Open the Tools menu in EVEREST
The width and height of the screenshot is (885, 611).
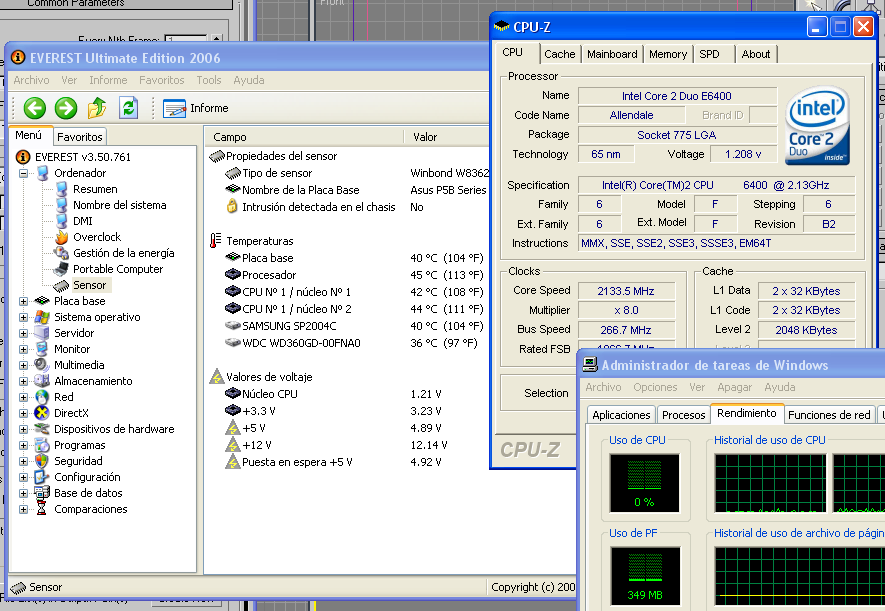coord(208,80)
